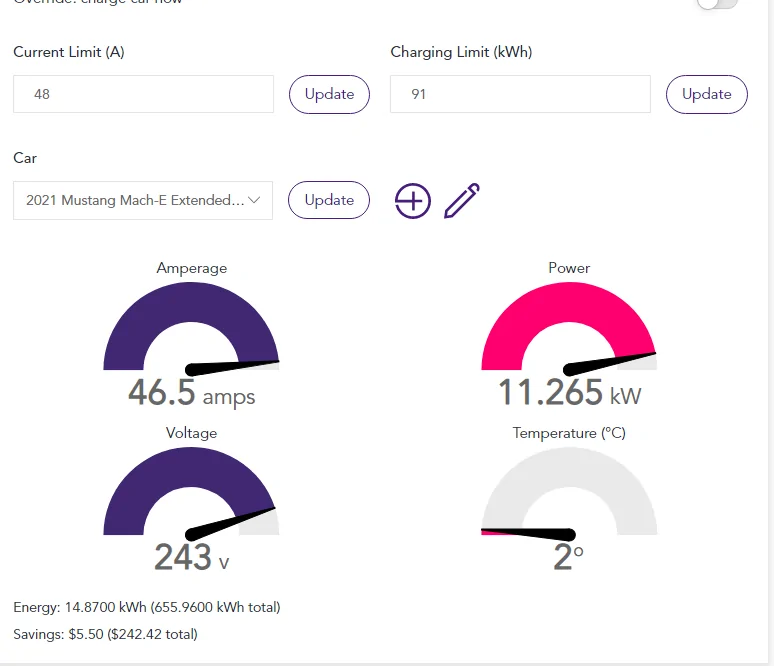Update the Current Limit value
The image size is (774, 666).
pyautogui.click(x=329, y=94)
